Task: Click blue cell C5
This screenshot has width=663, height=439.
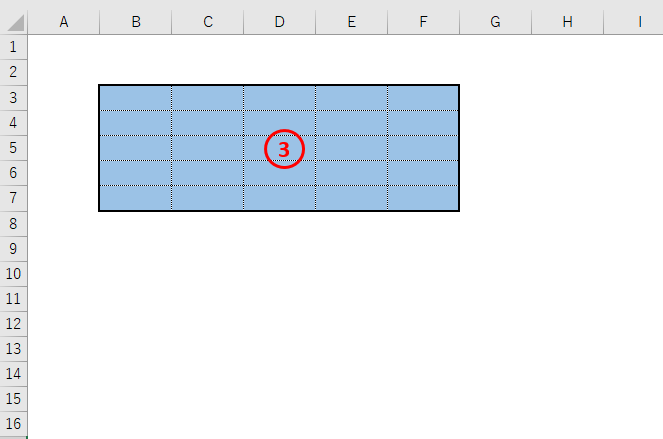Action: point(208,148)
